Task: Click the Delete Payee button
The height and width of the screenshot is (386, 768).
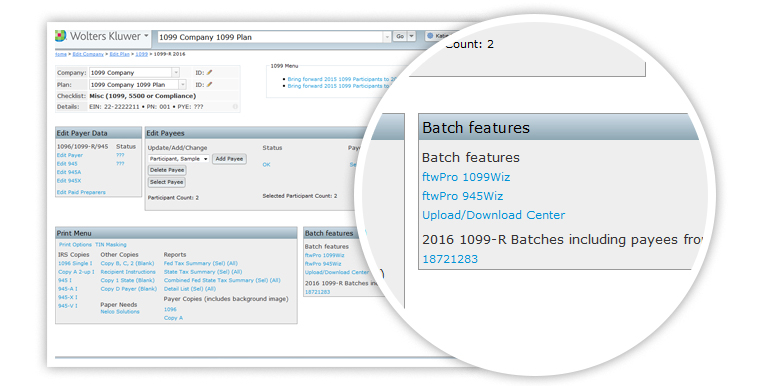Action: click(x=167, y=170)
